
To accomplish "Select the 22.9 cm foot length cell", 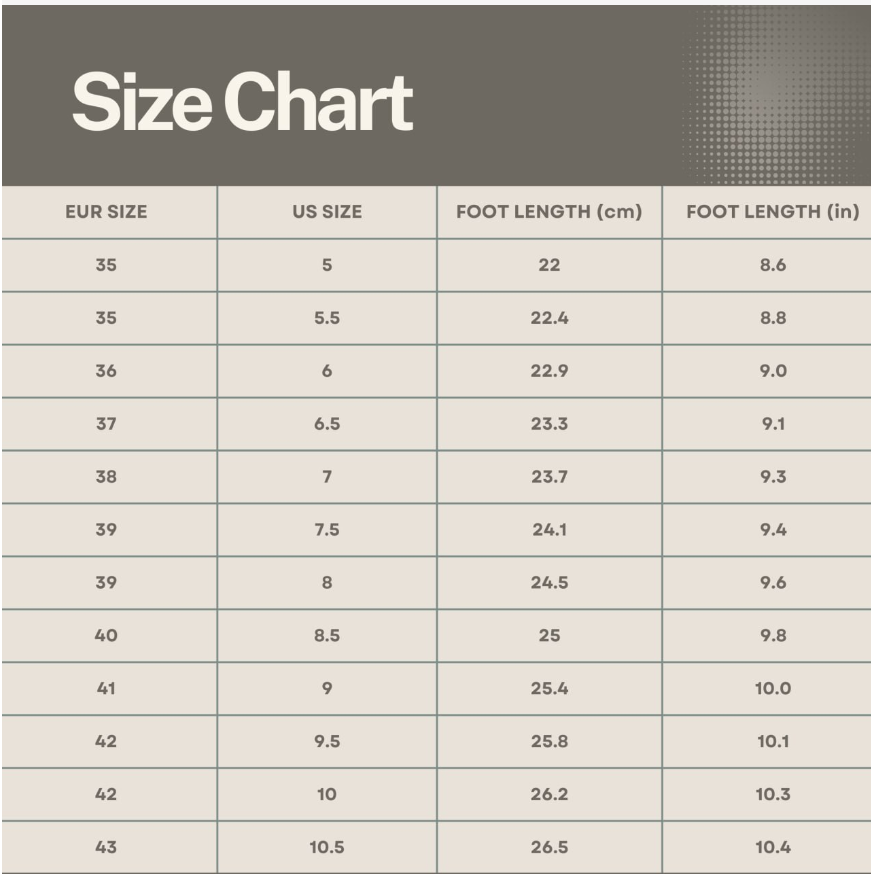I will point(549,371).
